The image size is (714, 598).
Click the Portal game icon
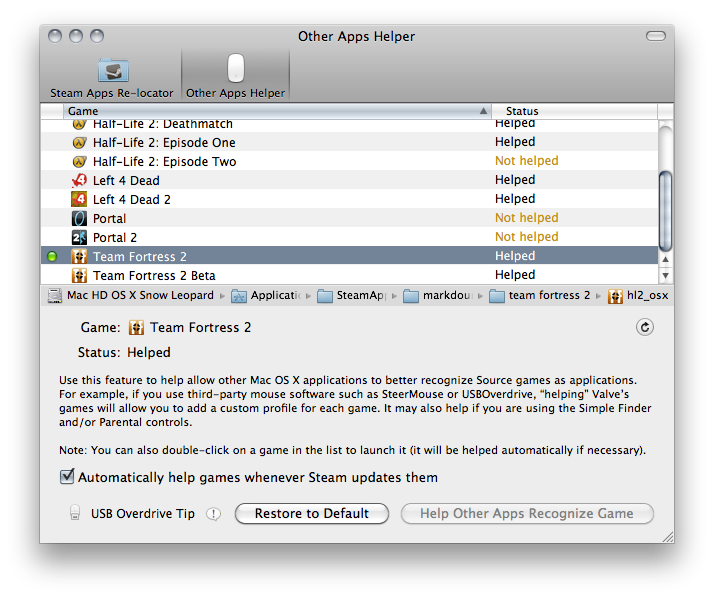(79, 219)
